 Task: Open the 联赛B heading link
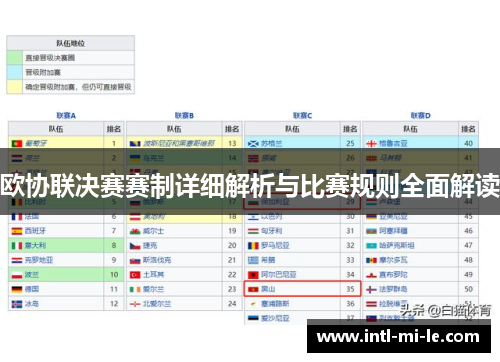pyautogui.click(x=184, y=116)
